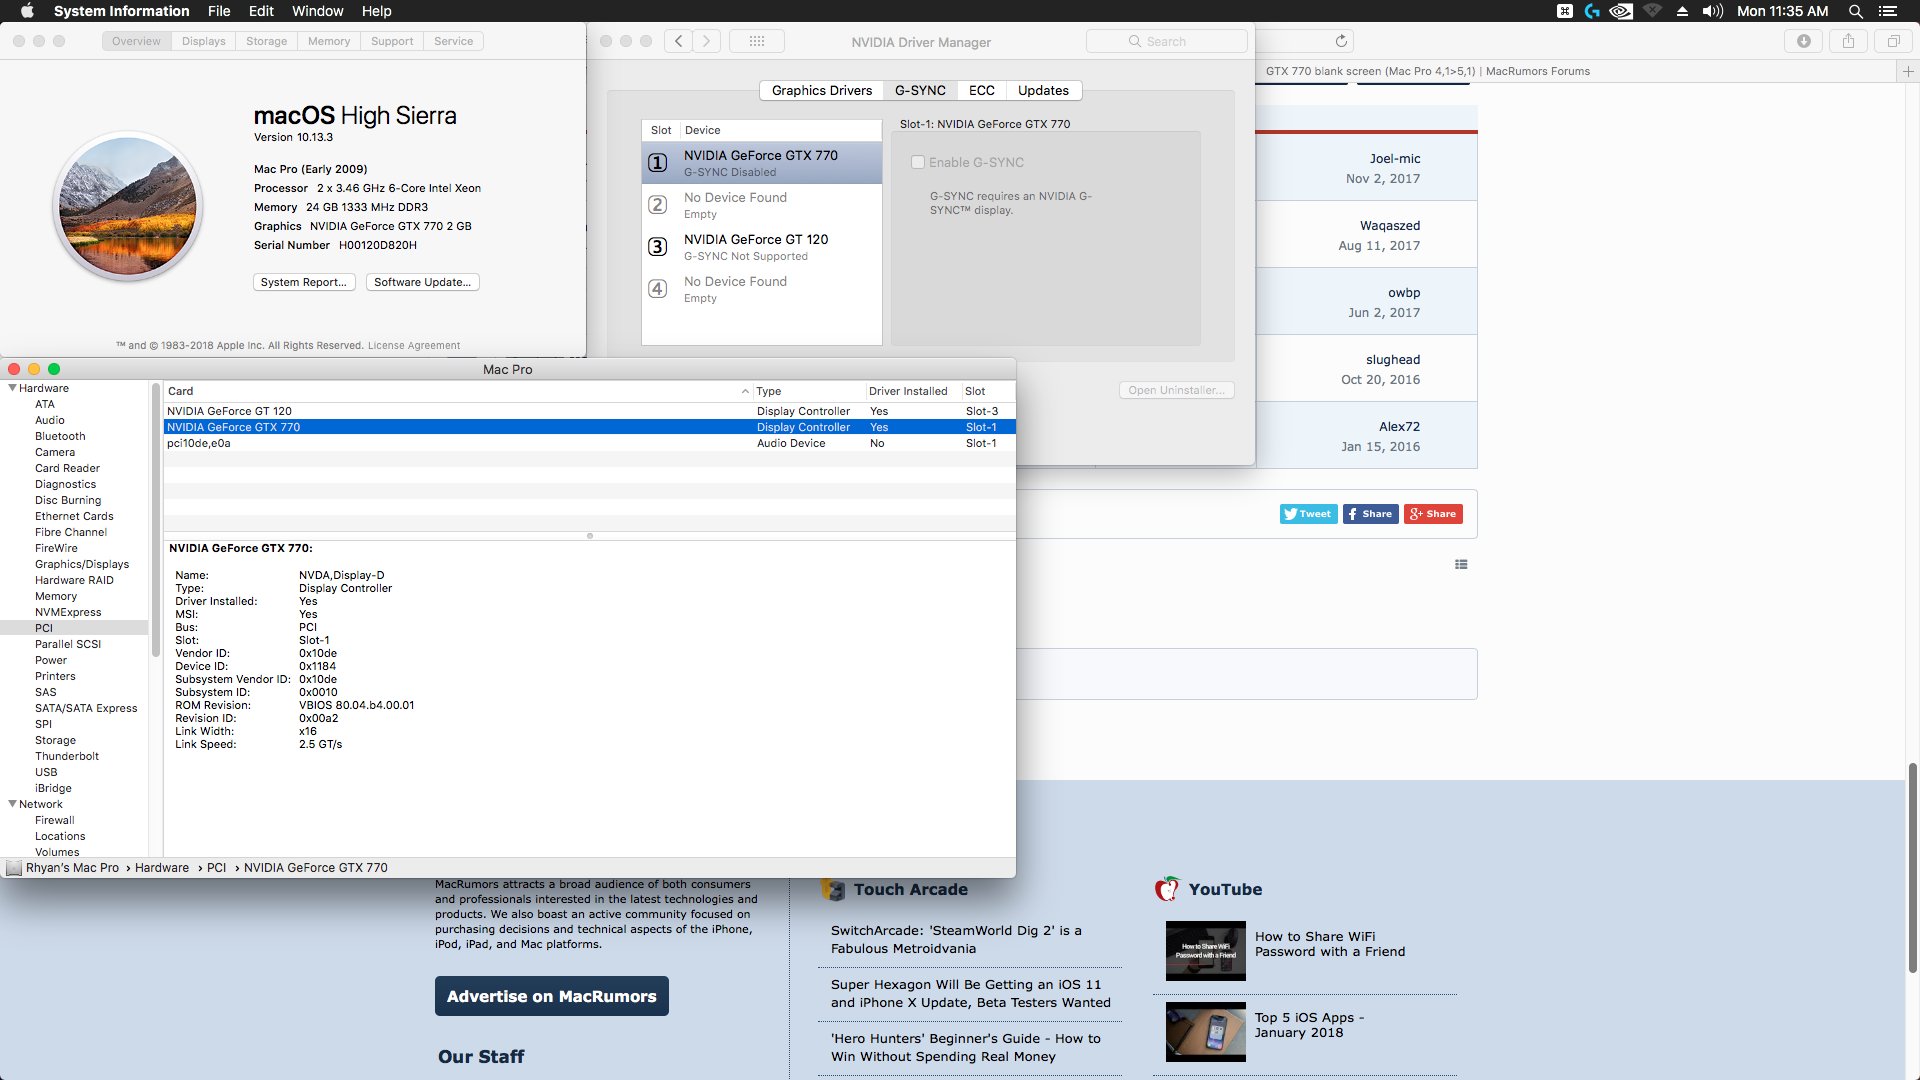Switch to the Graphics Drivers tab
1920x1080 pixels.
pyautogui.click(x=821, y=90)
